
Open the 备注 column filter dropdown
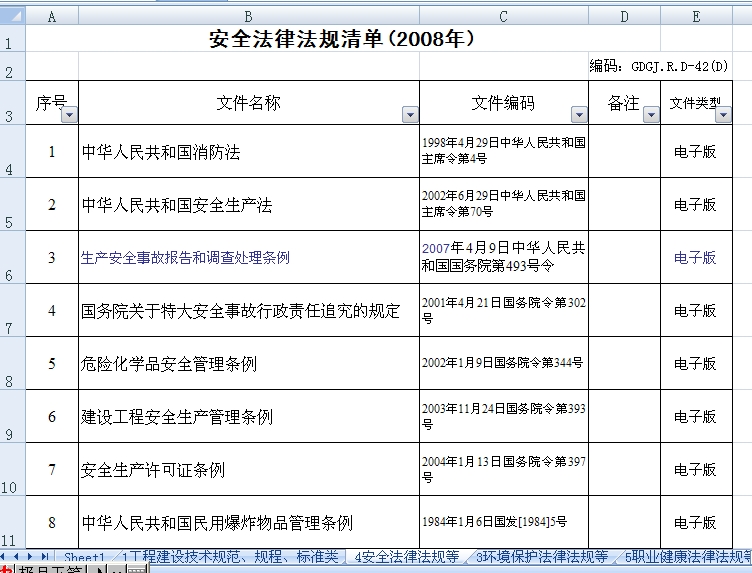651,115
